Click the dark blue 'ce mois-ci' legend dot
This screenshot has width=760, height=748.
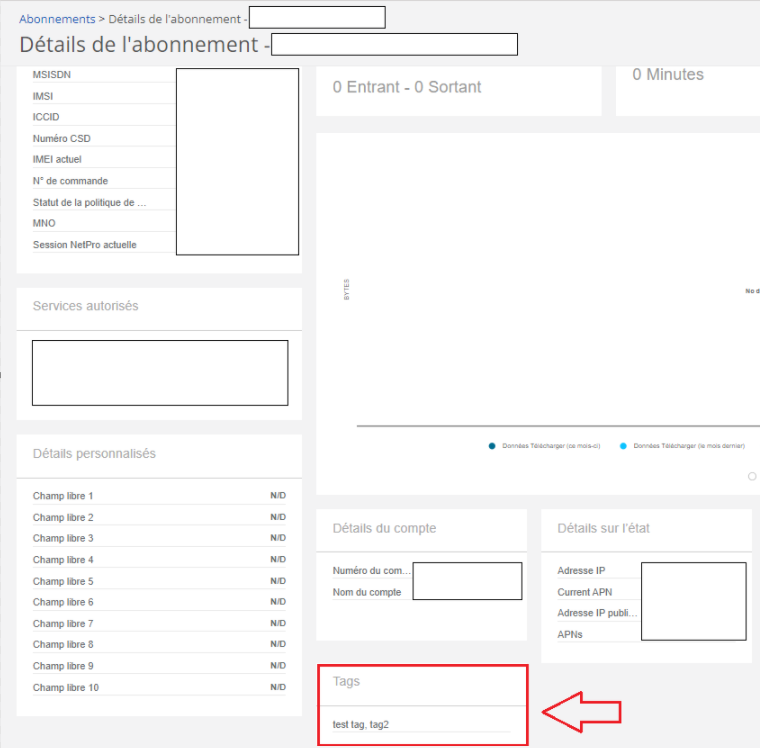point(492,446)
